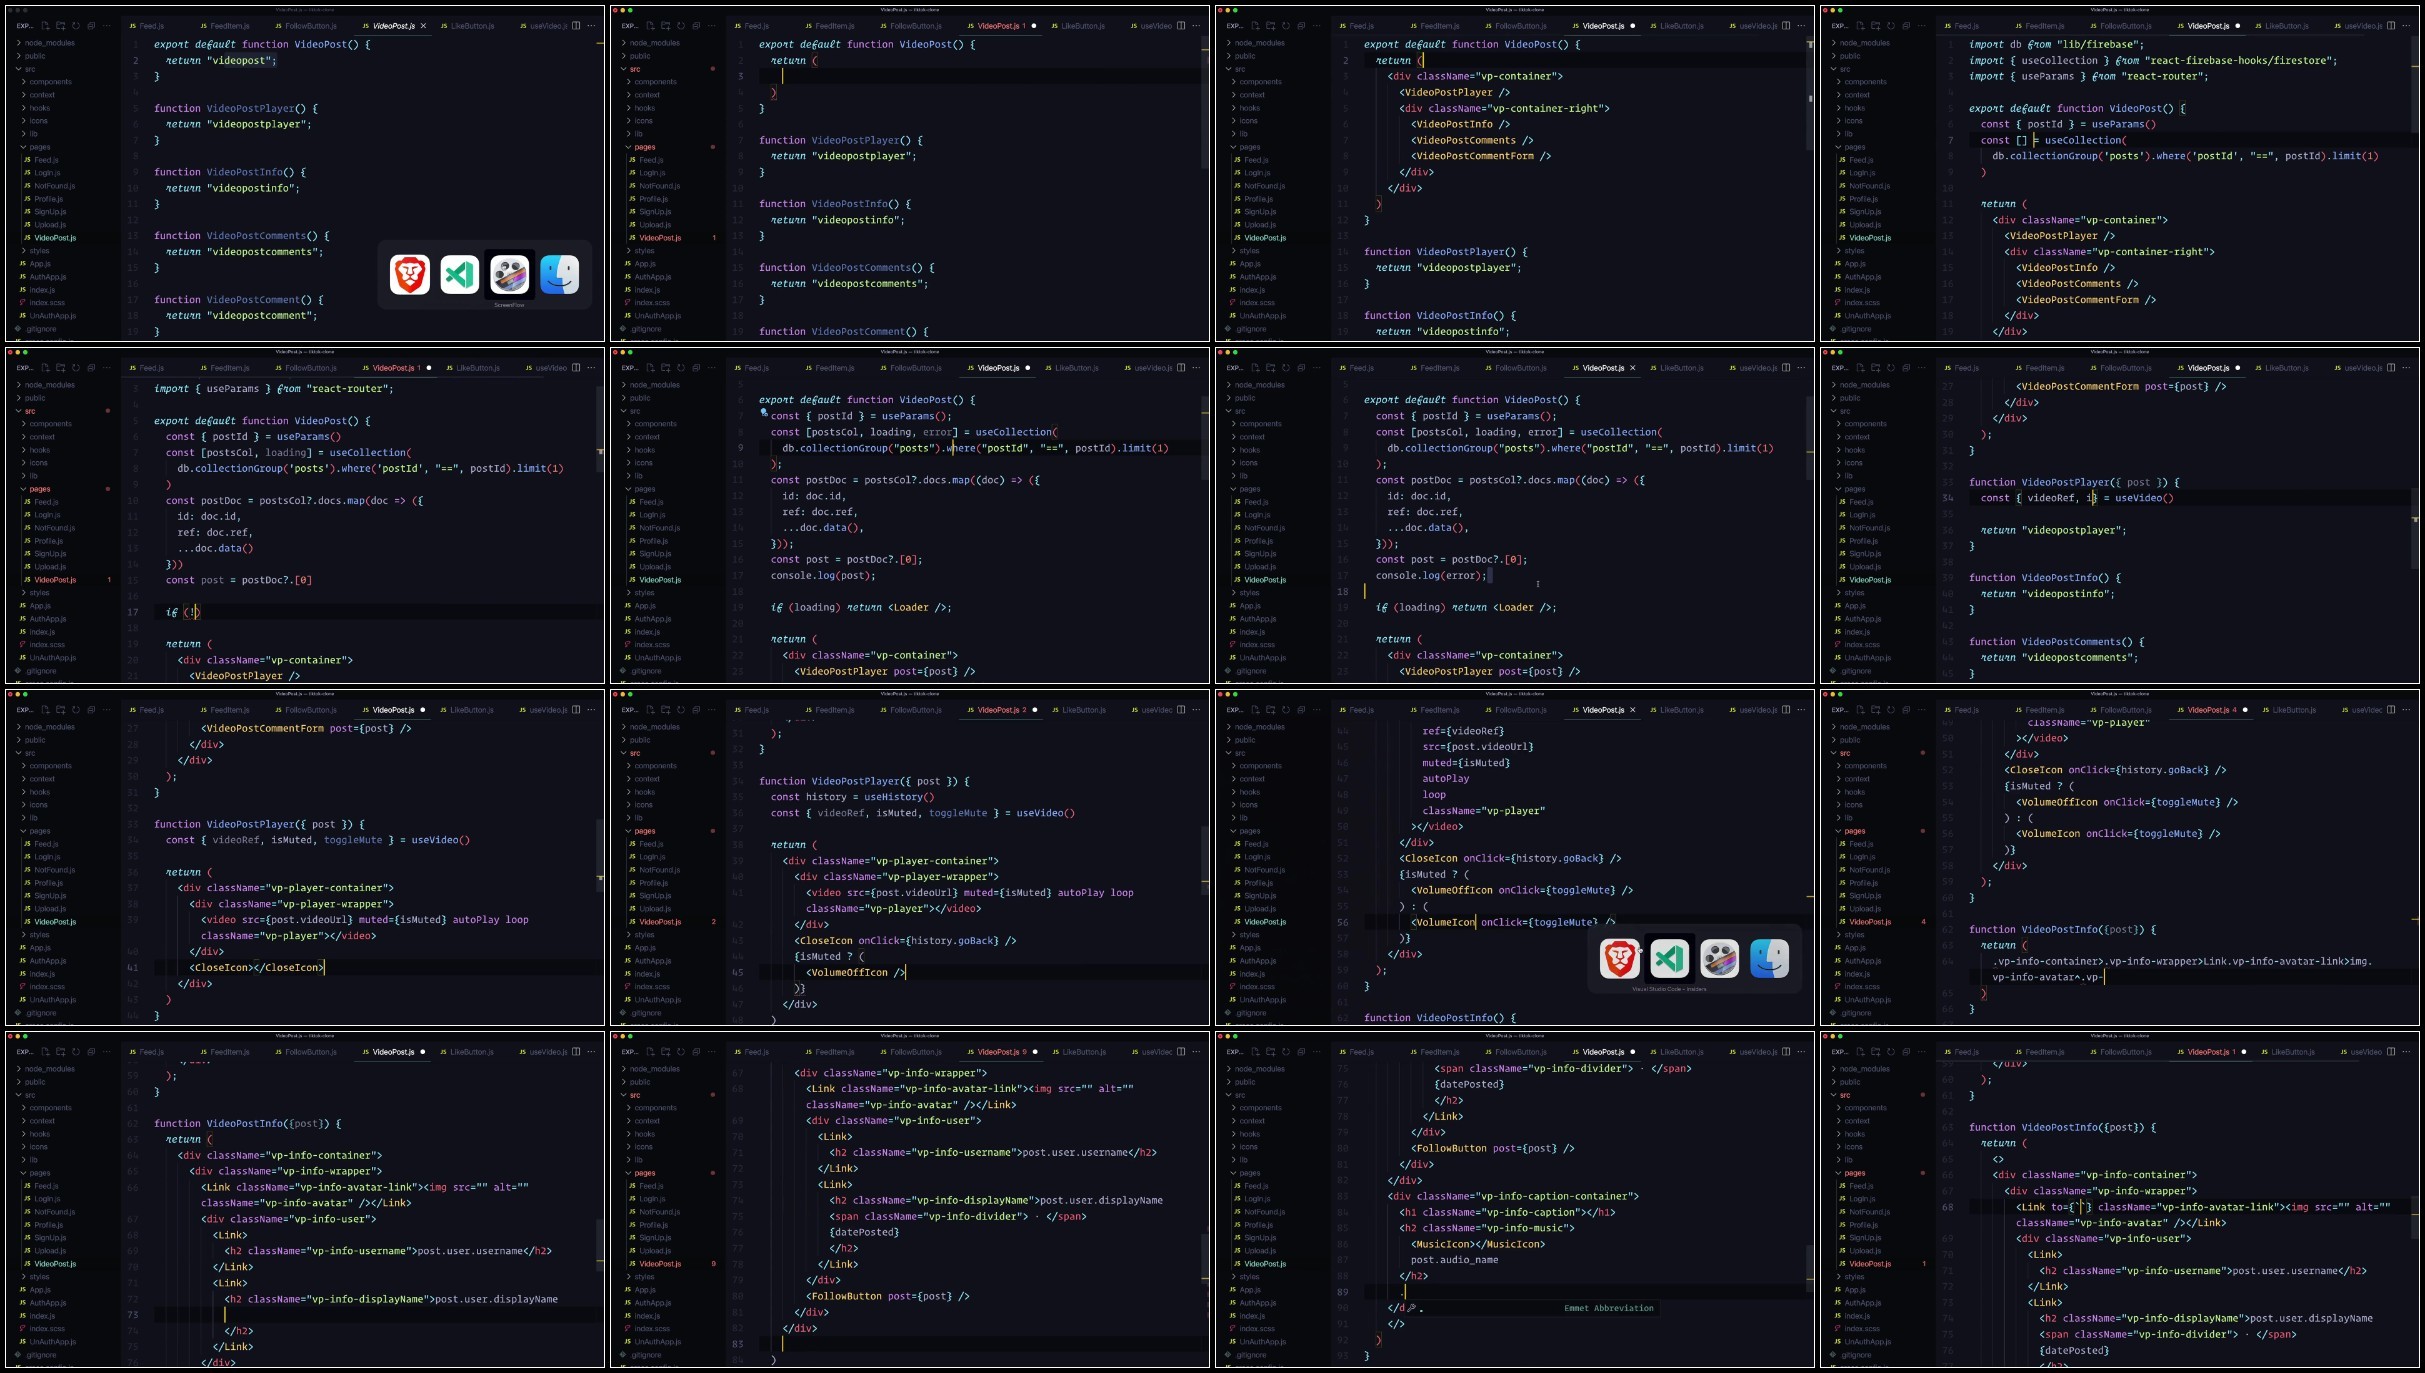2425x1373 pixels.
Task: Click line number 83 in VideoPost.js 9 frame
Action: (x=737, y=1344)
